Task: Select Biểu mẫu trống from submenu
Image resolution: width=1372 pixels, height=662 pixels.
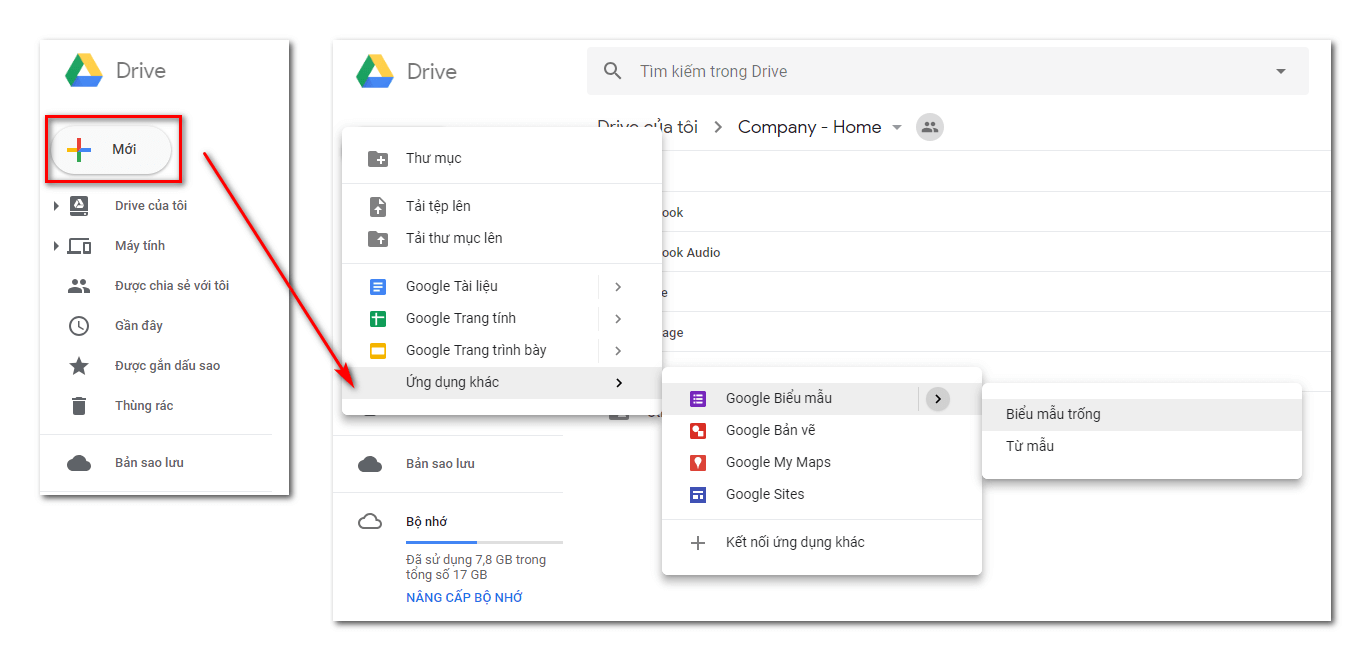Action: 1053,414
